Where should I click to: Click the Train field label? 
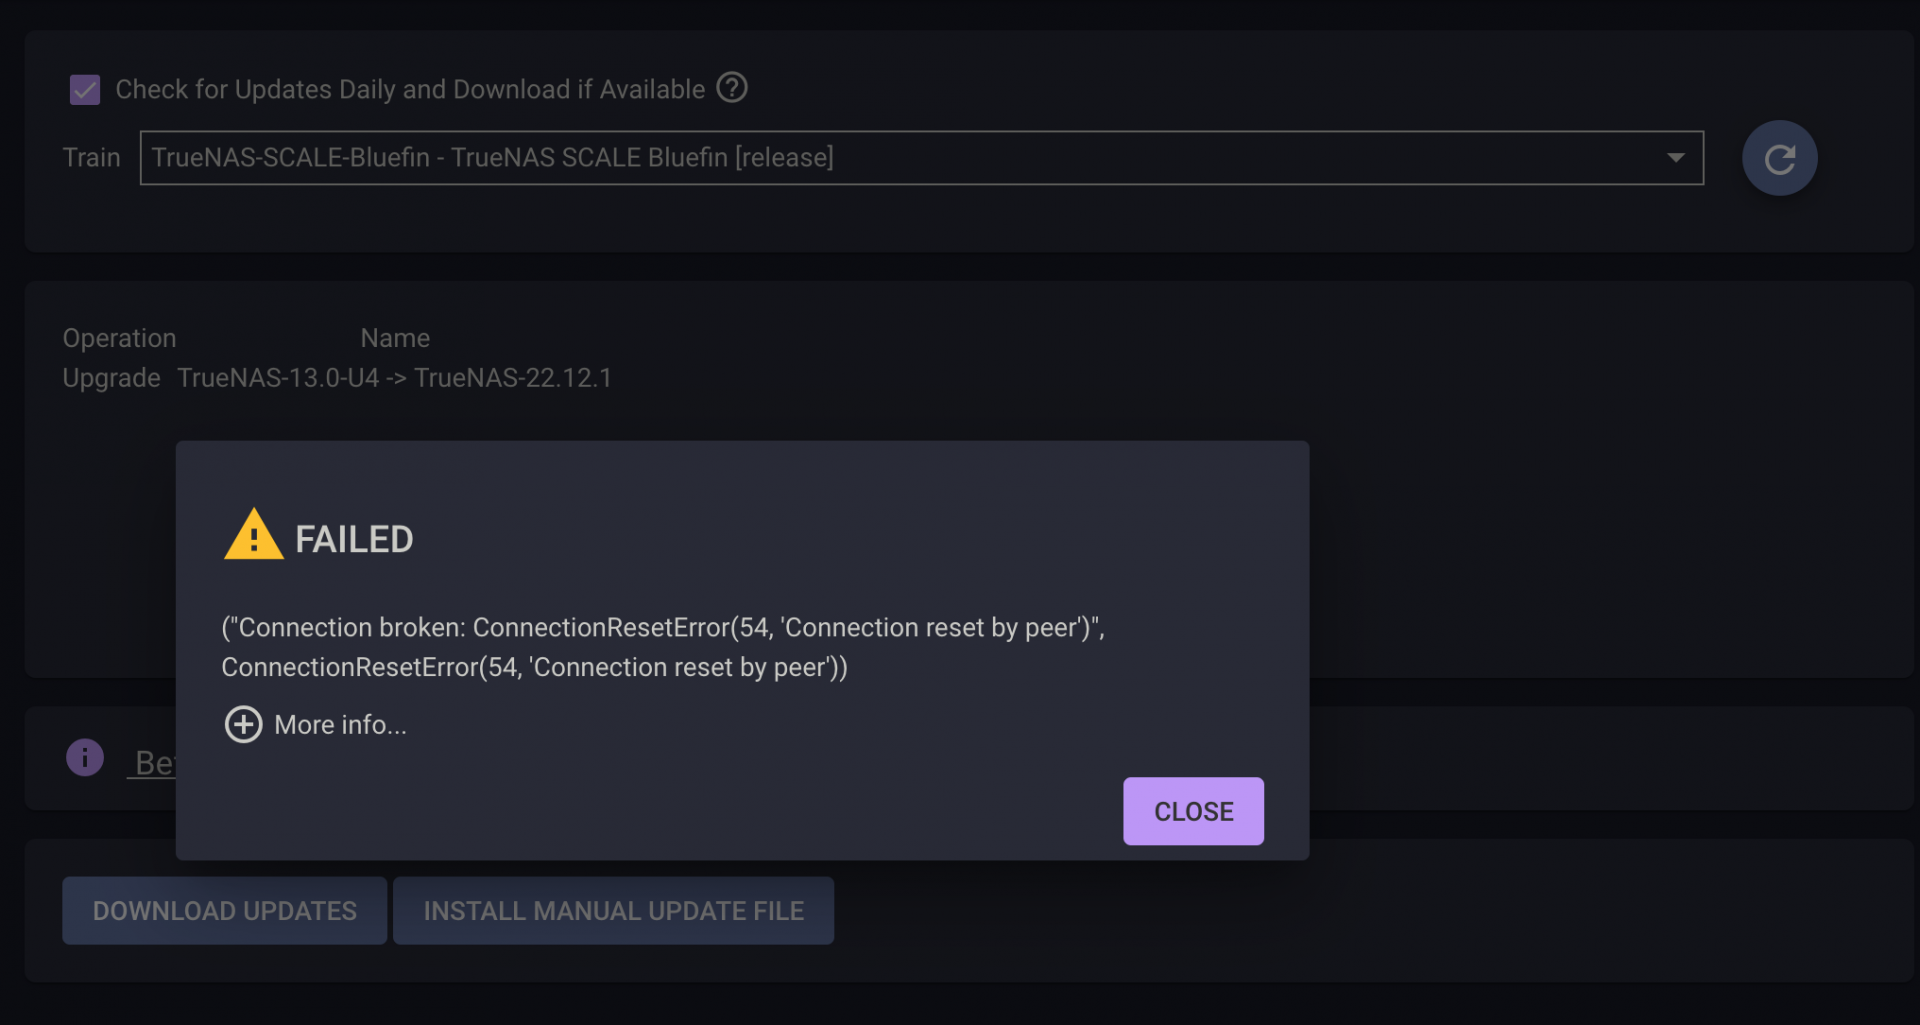91,158
